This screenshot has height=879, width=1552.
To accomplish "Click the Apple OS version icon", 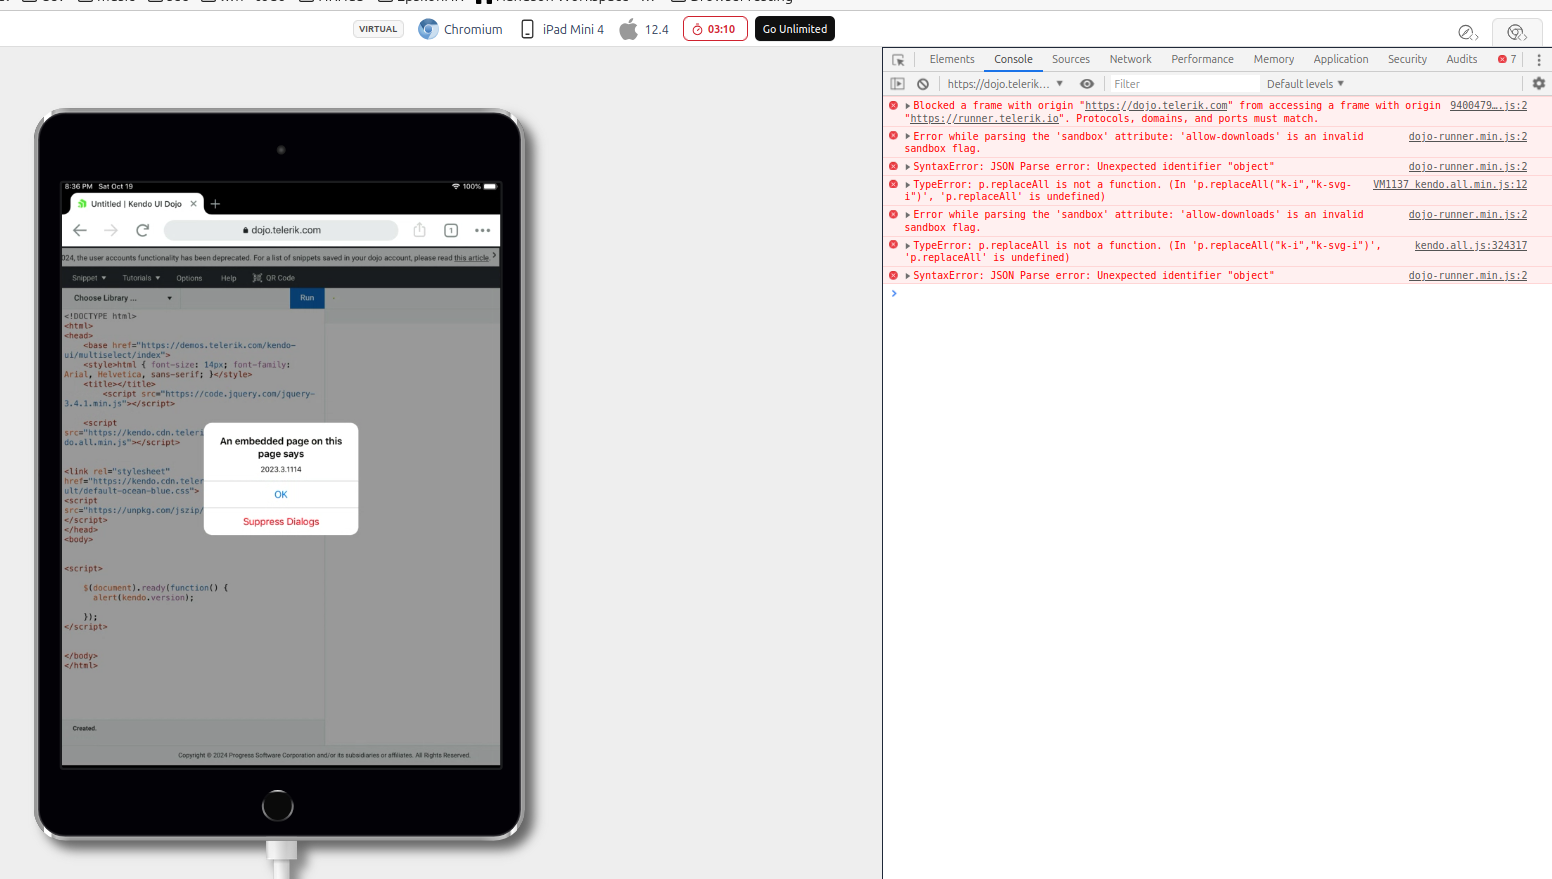I will (x=628, y=29).
